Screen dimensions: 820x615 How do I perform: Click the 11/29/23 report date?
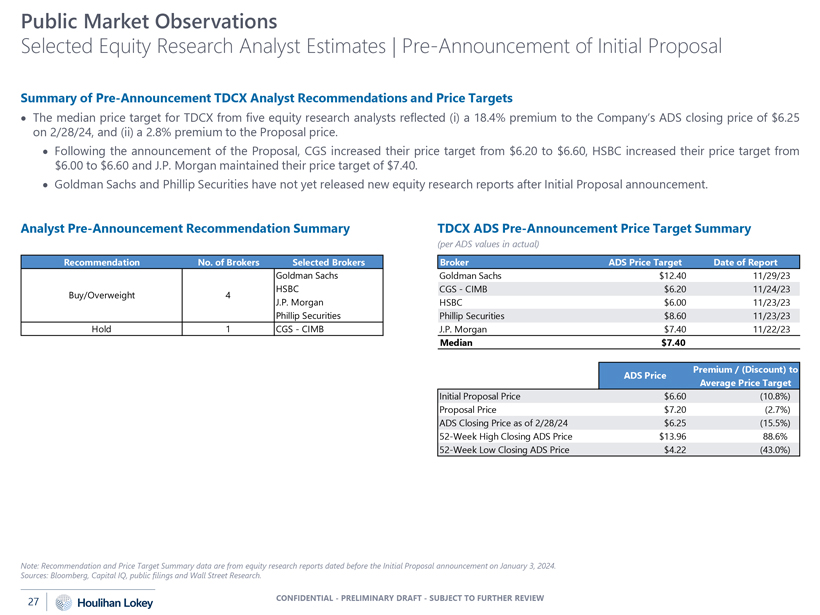pos(771,276)
